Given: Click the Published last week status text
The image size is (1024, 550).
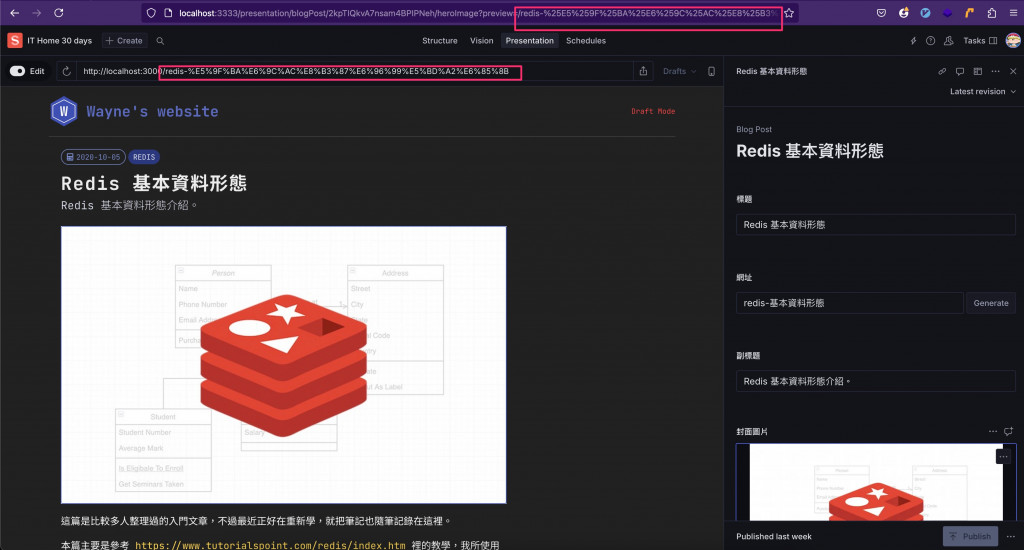Looking at the screenshot, I should tap(774, 536).
